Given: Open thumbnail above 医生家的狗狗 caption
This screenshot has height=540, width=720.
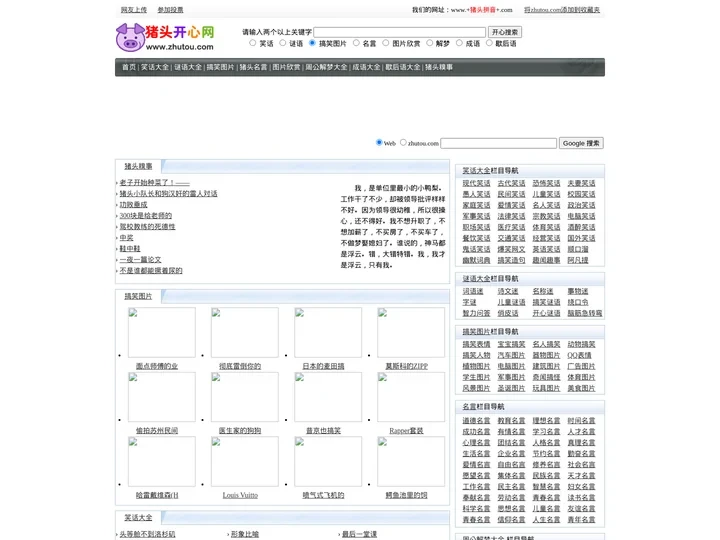Looking at the screenshot, I should pos(245,397).
